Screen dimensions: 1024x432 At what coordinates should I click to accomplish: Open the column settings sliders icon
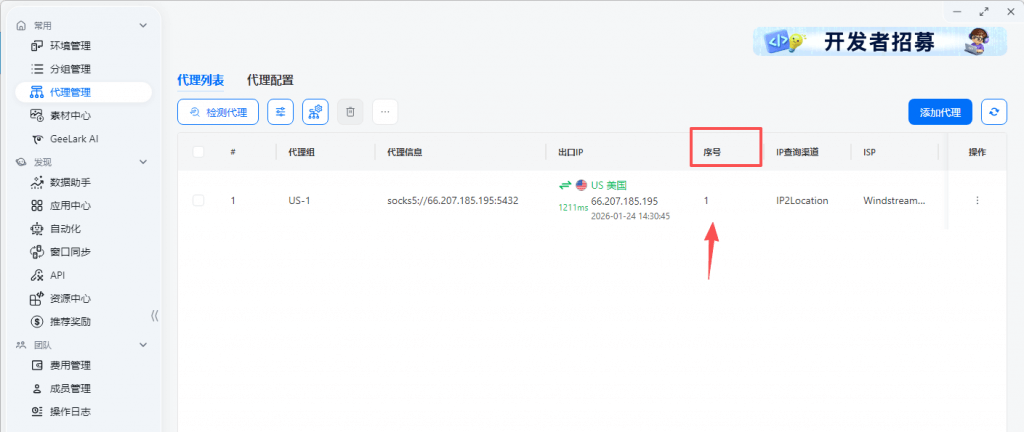pyautogui.click(x=280, y=112)
